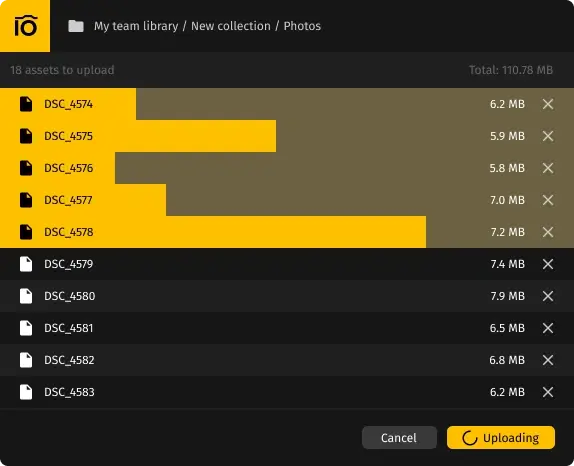Click the Uploading button
The image size is (574, 466).
[501, 437]
